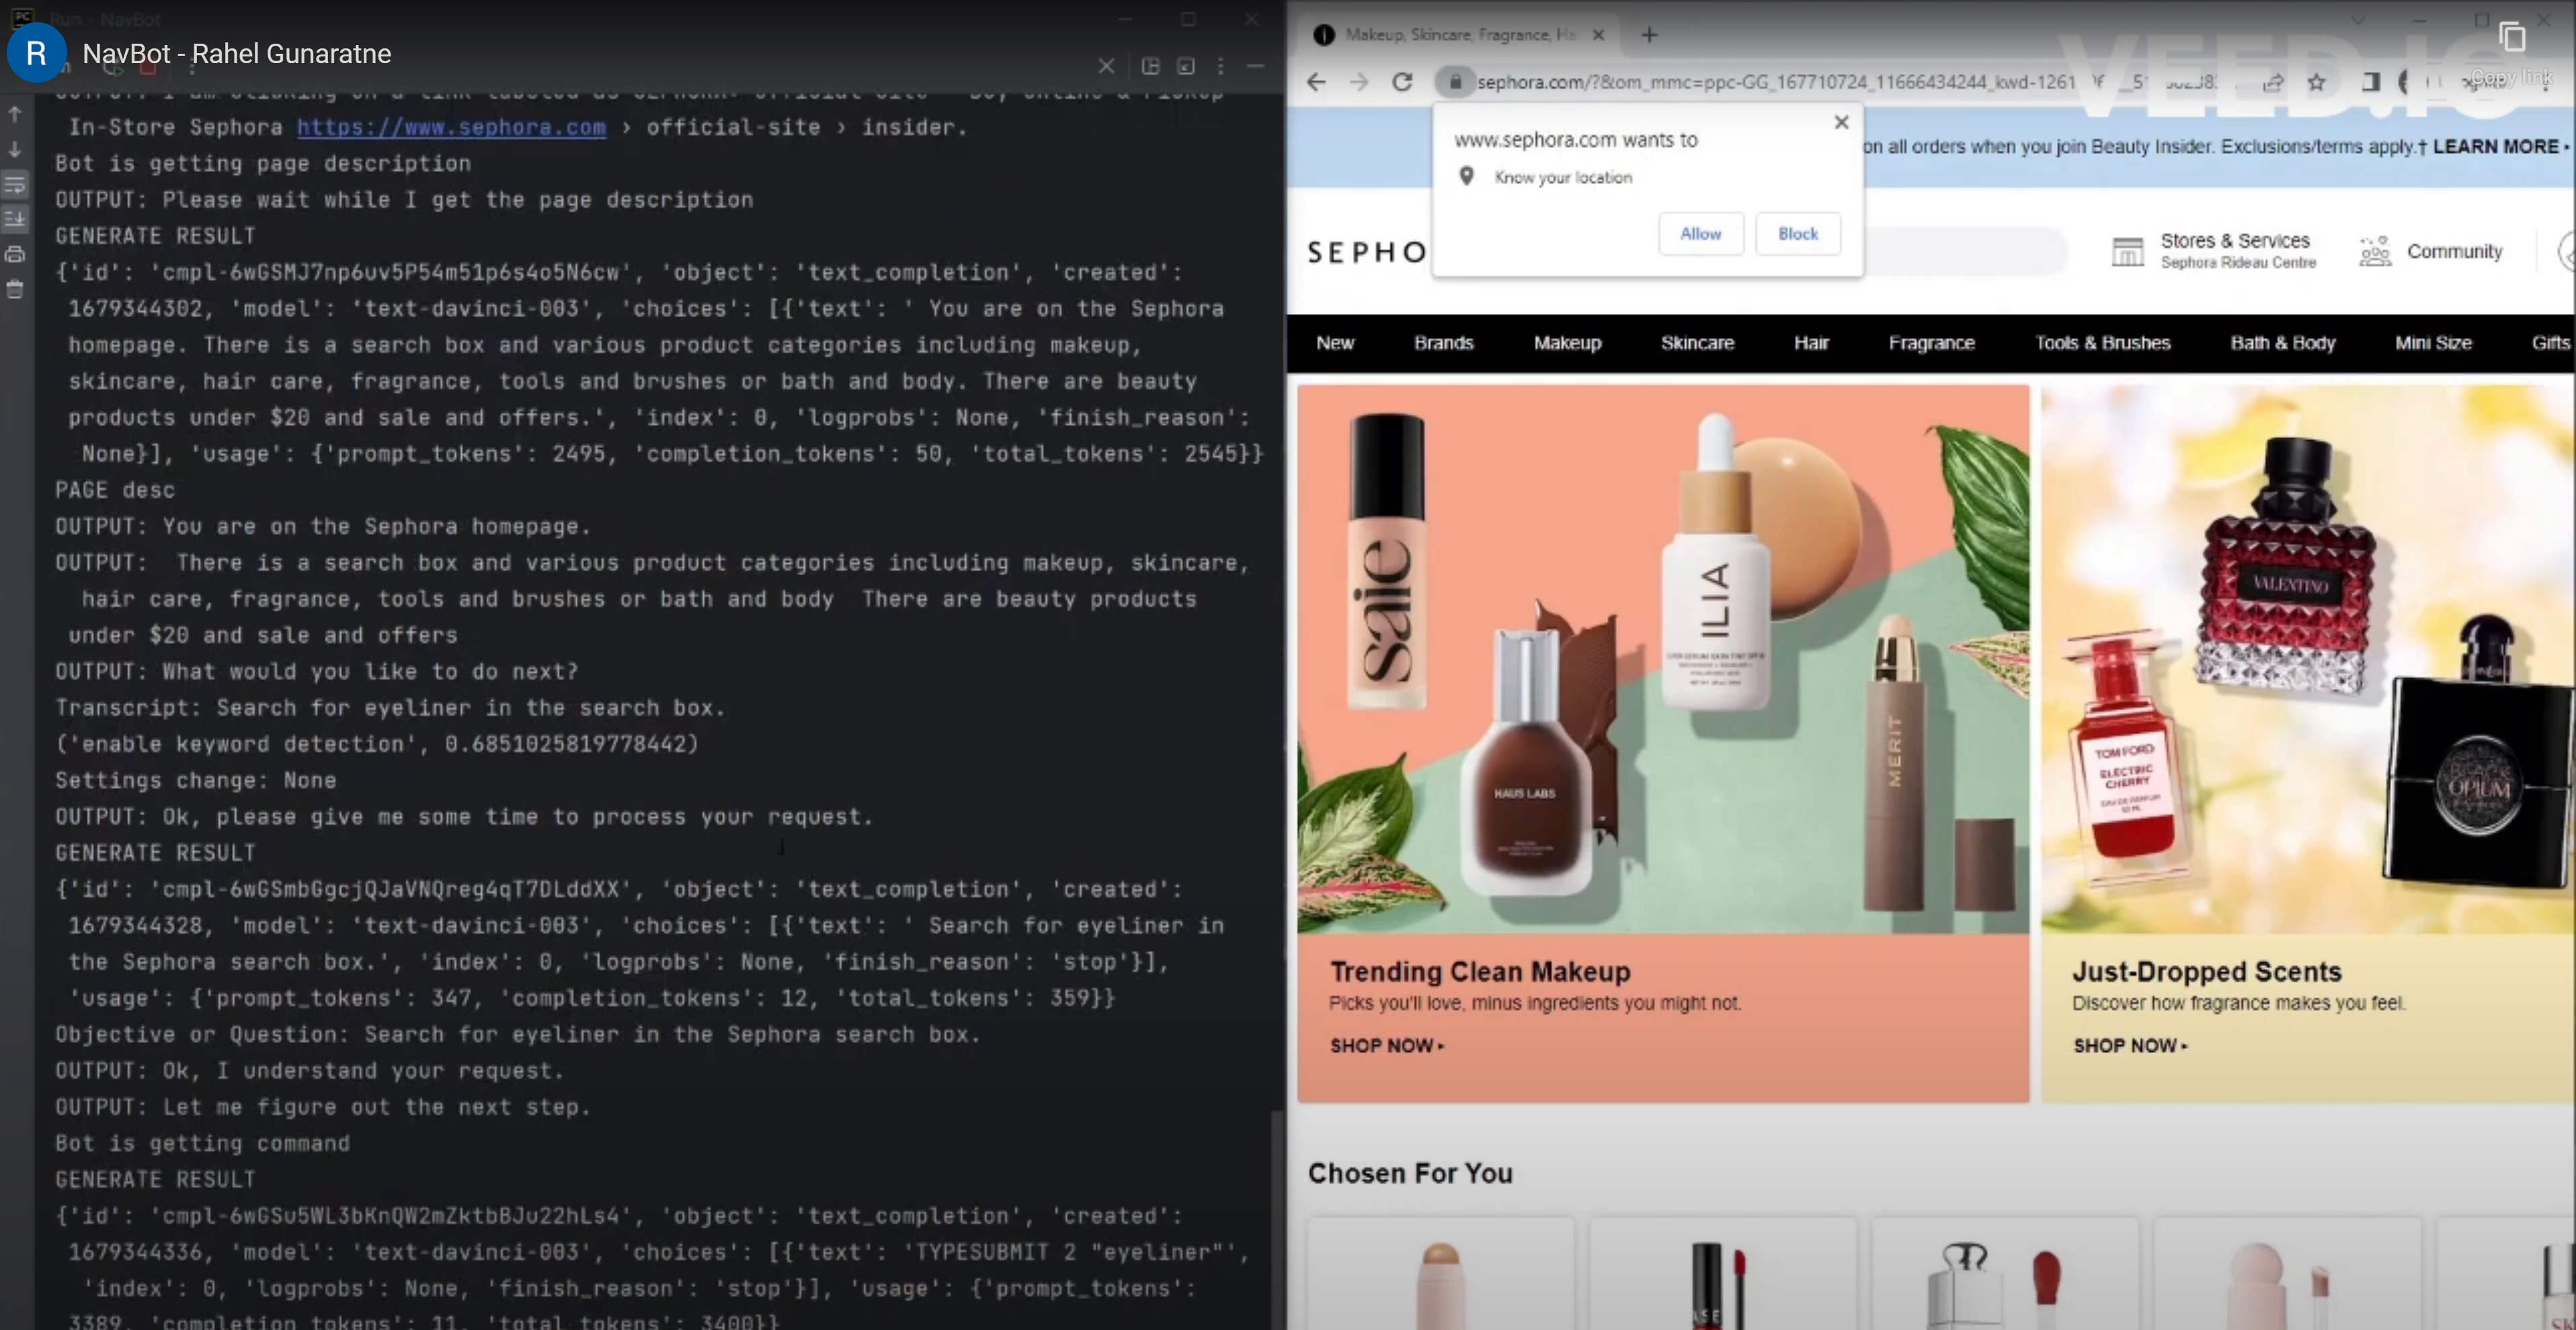The width and height of the screenshot is (2576, 1330).
Task: Clear console with the trash icon
Action: tap(15, 289)
